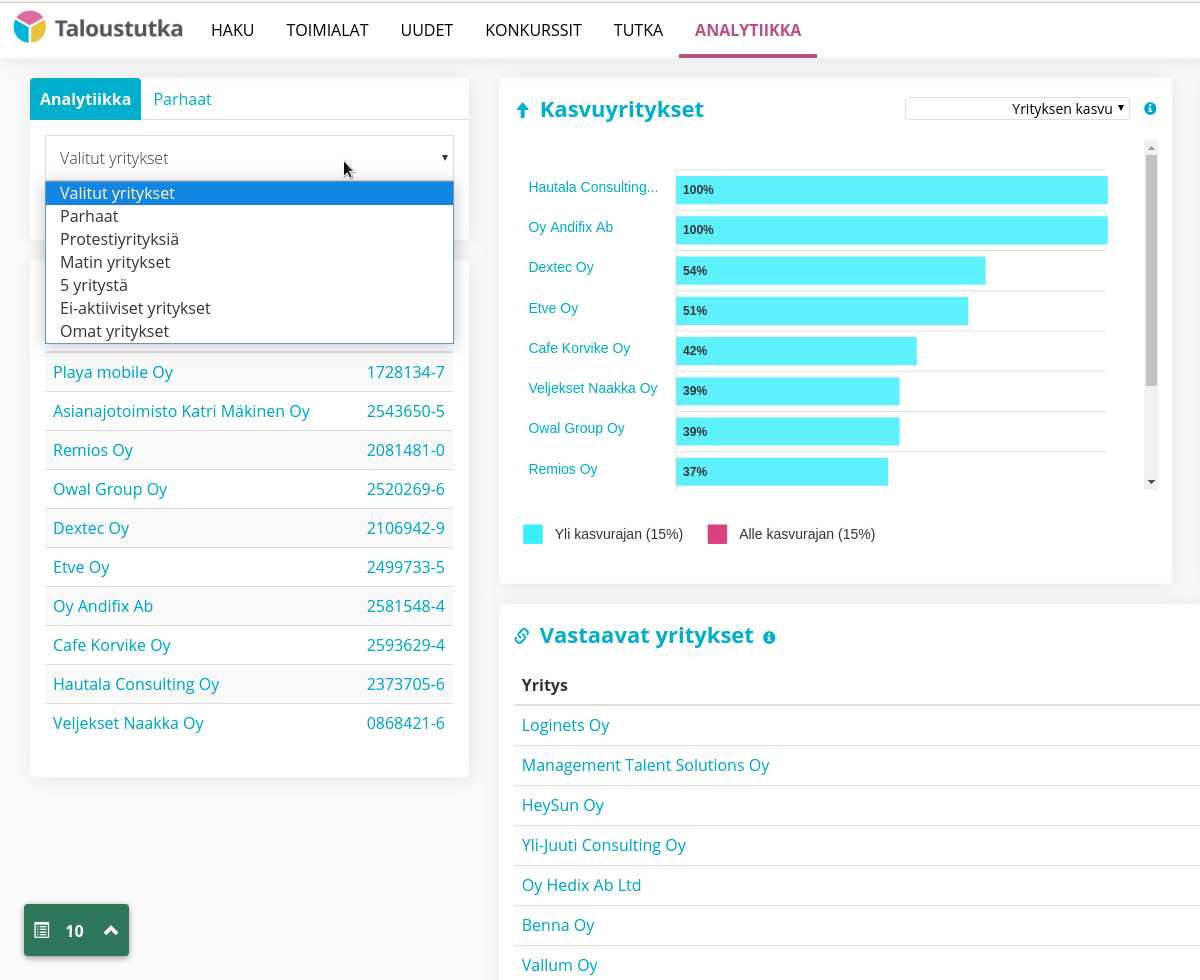
Task: Click the cyan 'Yli kasvurajan' legend swatch
Action: click(x=533, y=534)
